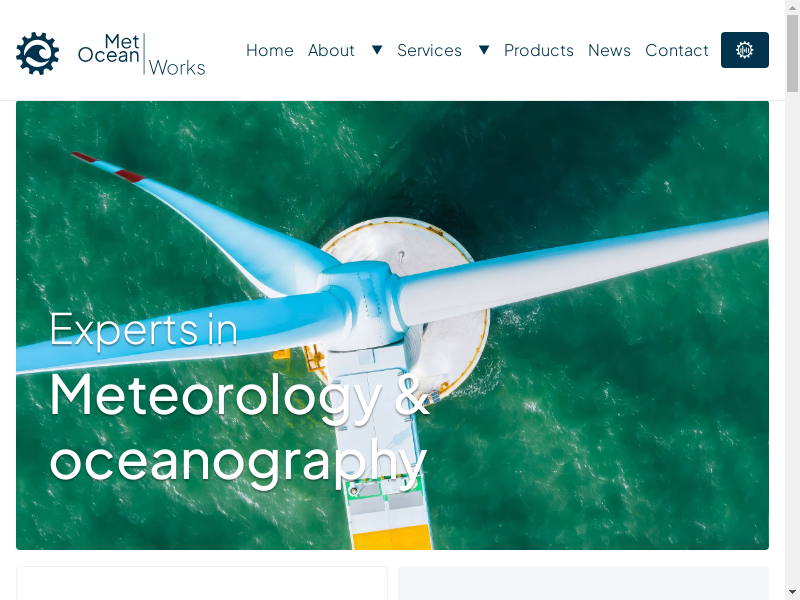Click the scrollbar up arrow

792,7
